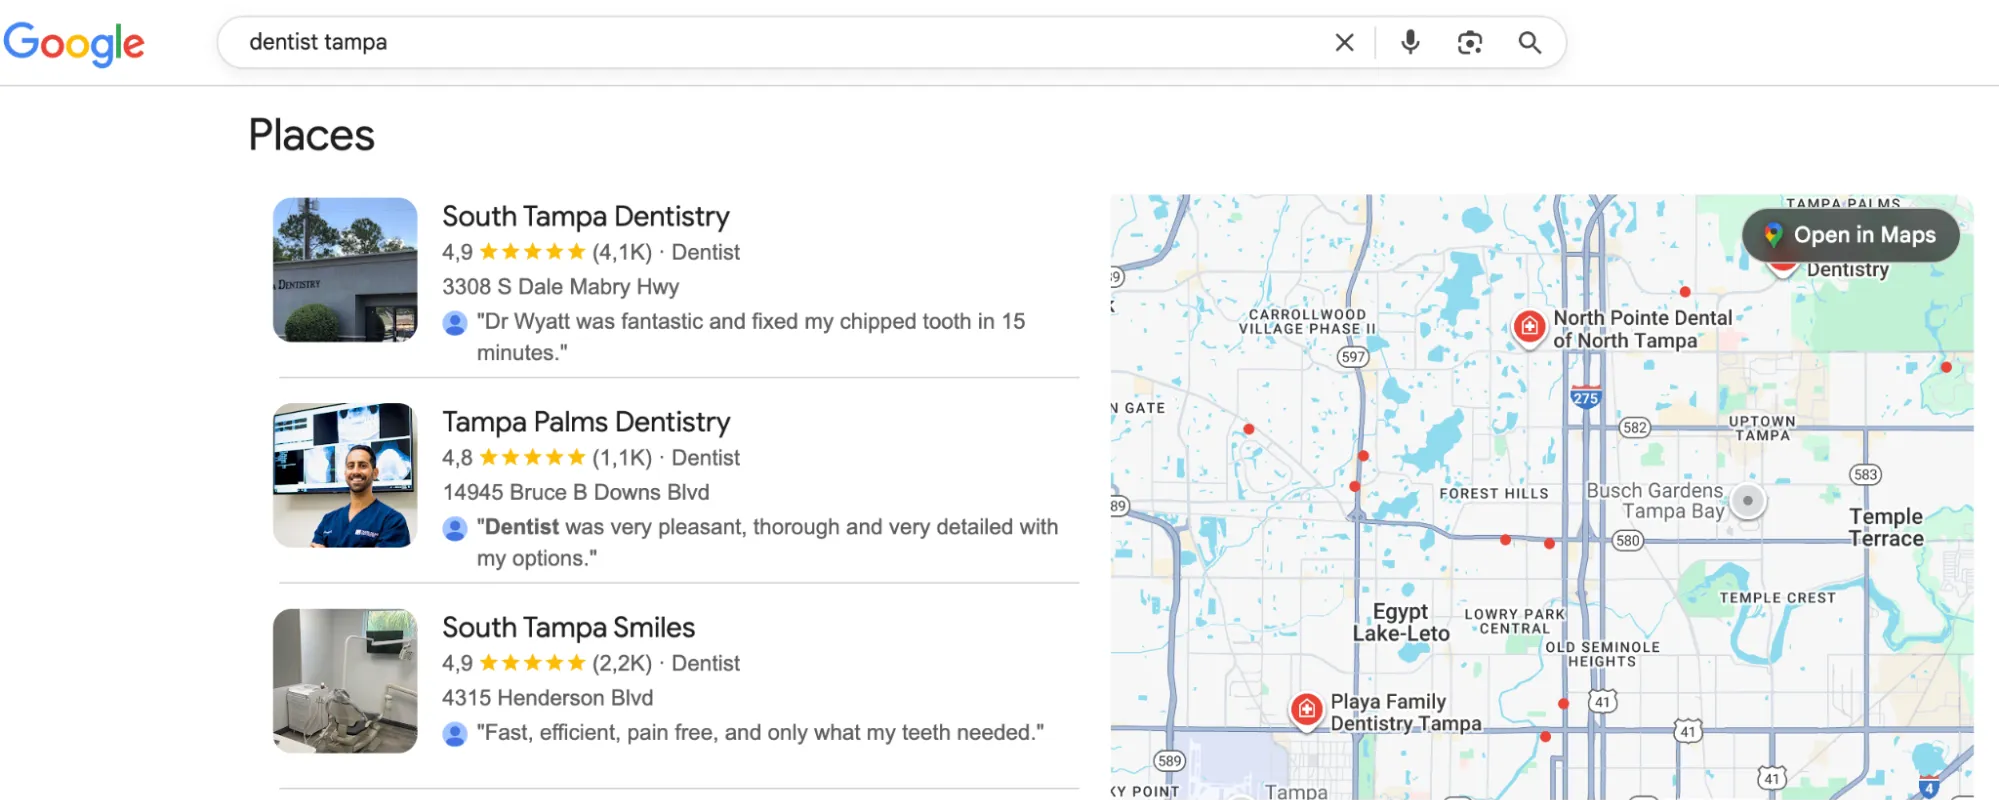Click review count (2,2K) for South Tampa Smiles
The image size is (1999, 801).
tap(622, 663)
